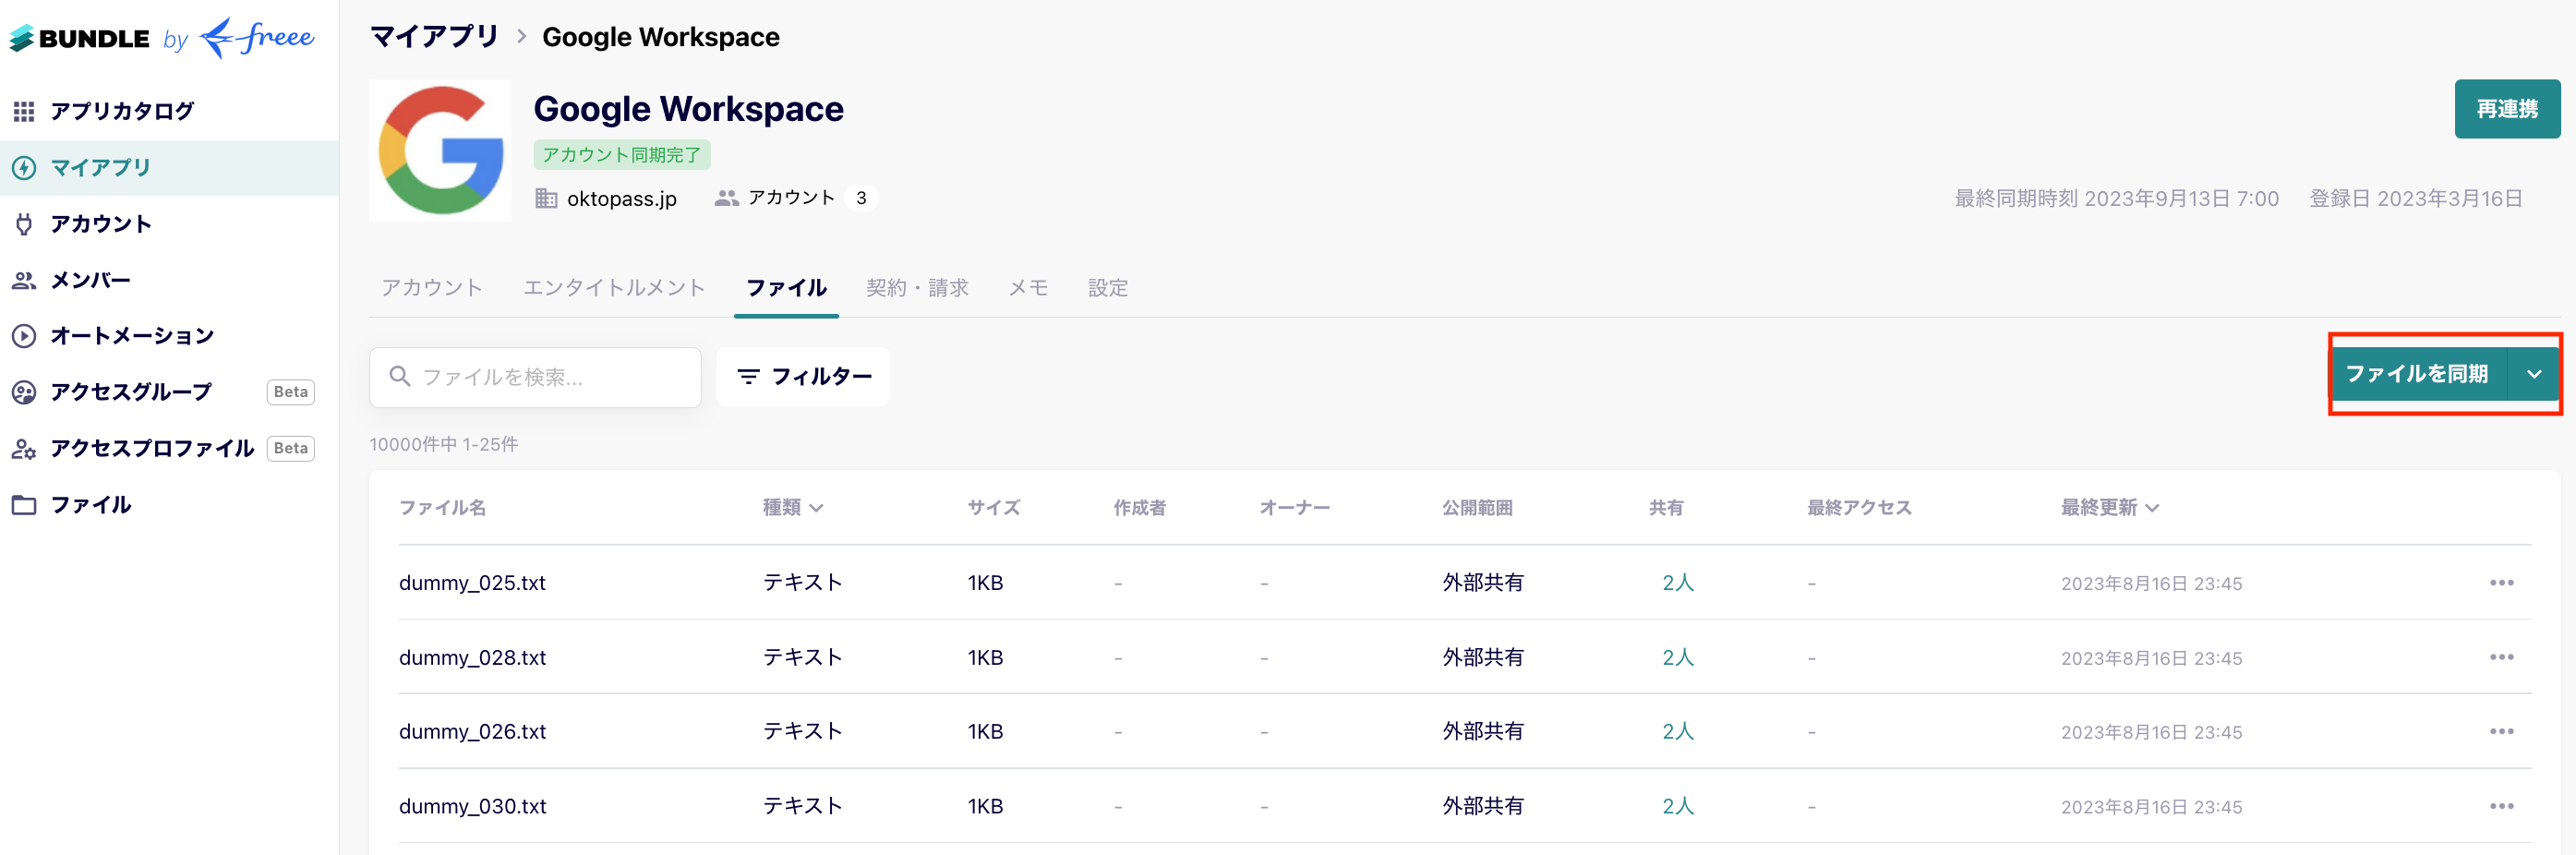Click the Google Workspace logo thumbnail
Screen dimensions: 2576x855
[x=440, y=150]
